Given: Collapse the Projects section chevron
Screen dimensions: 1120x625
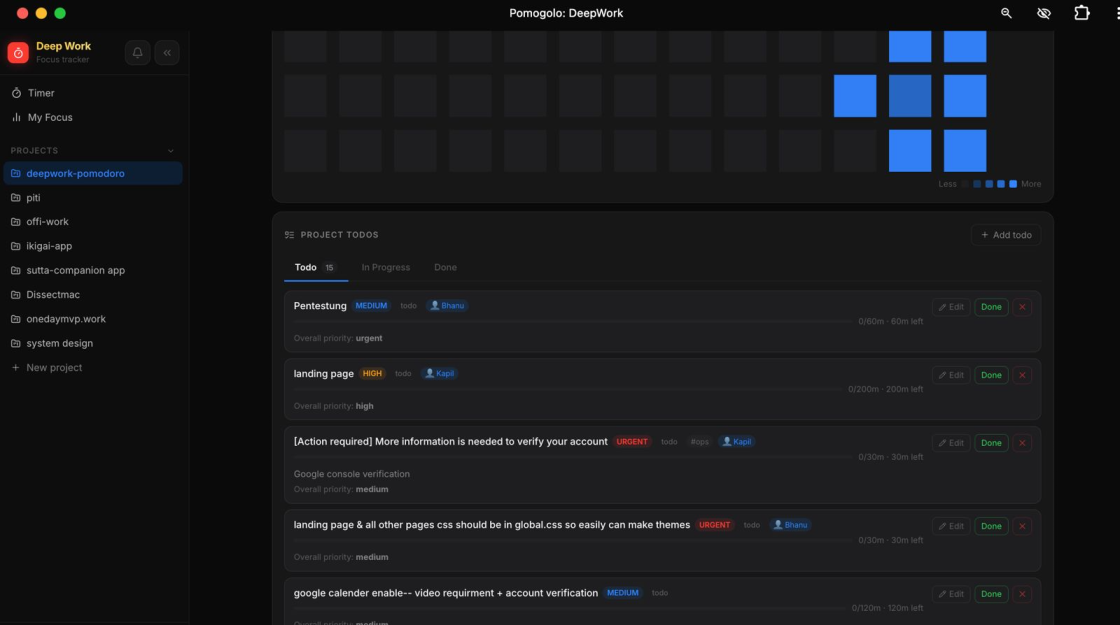Looking at the screenshot, I should (x=171, y=151).
